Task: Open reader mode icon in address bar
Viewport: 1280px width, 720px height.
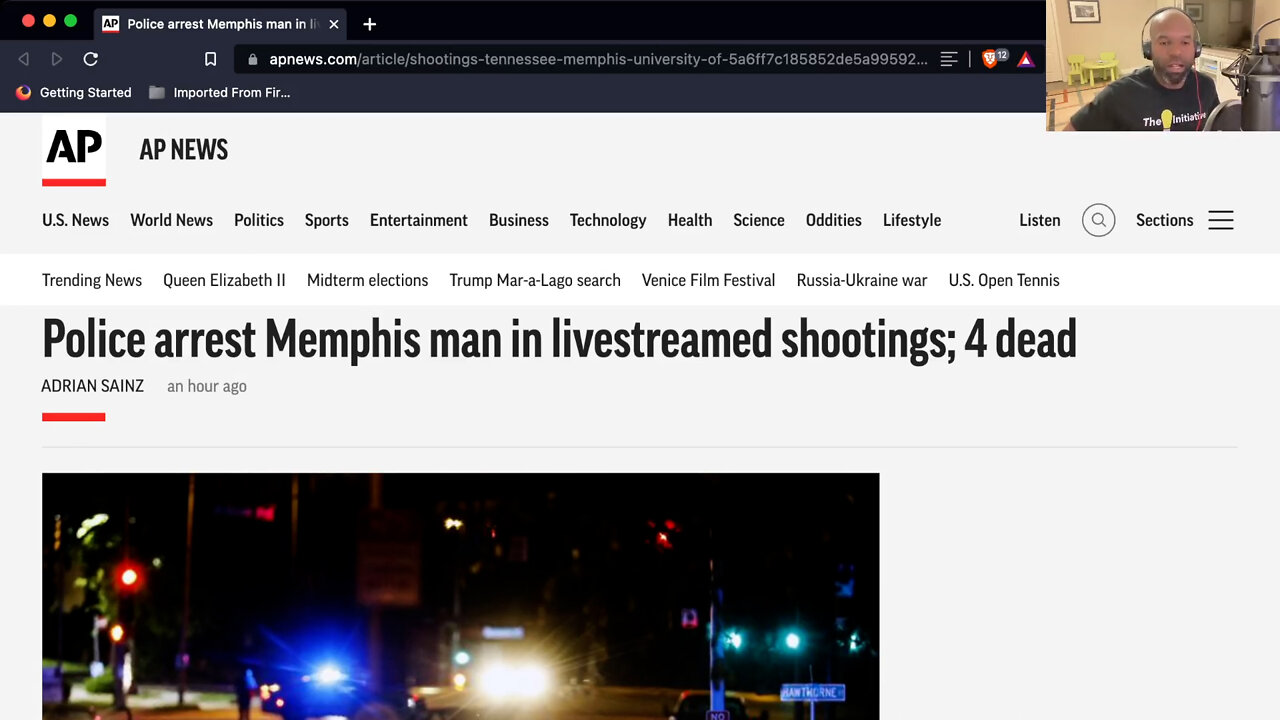Action: pos(949,59)
